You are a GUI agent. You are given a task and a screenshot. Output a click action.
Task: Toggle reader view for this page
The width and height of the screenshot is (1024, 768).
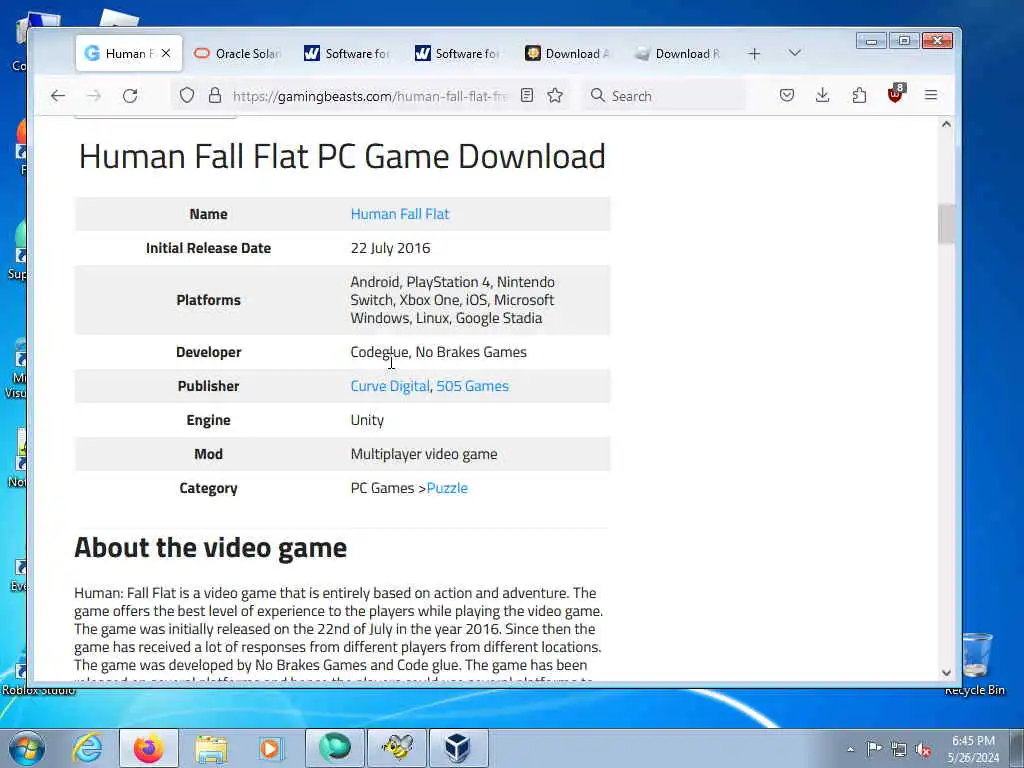527,96
